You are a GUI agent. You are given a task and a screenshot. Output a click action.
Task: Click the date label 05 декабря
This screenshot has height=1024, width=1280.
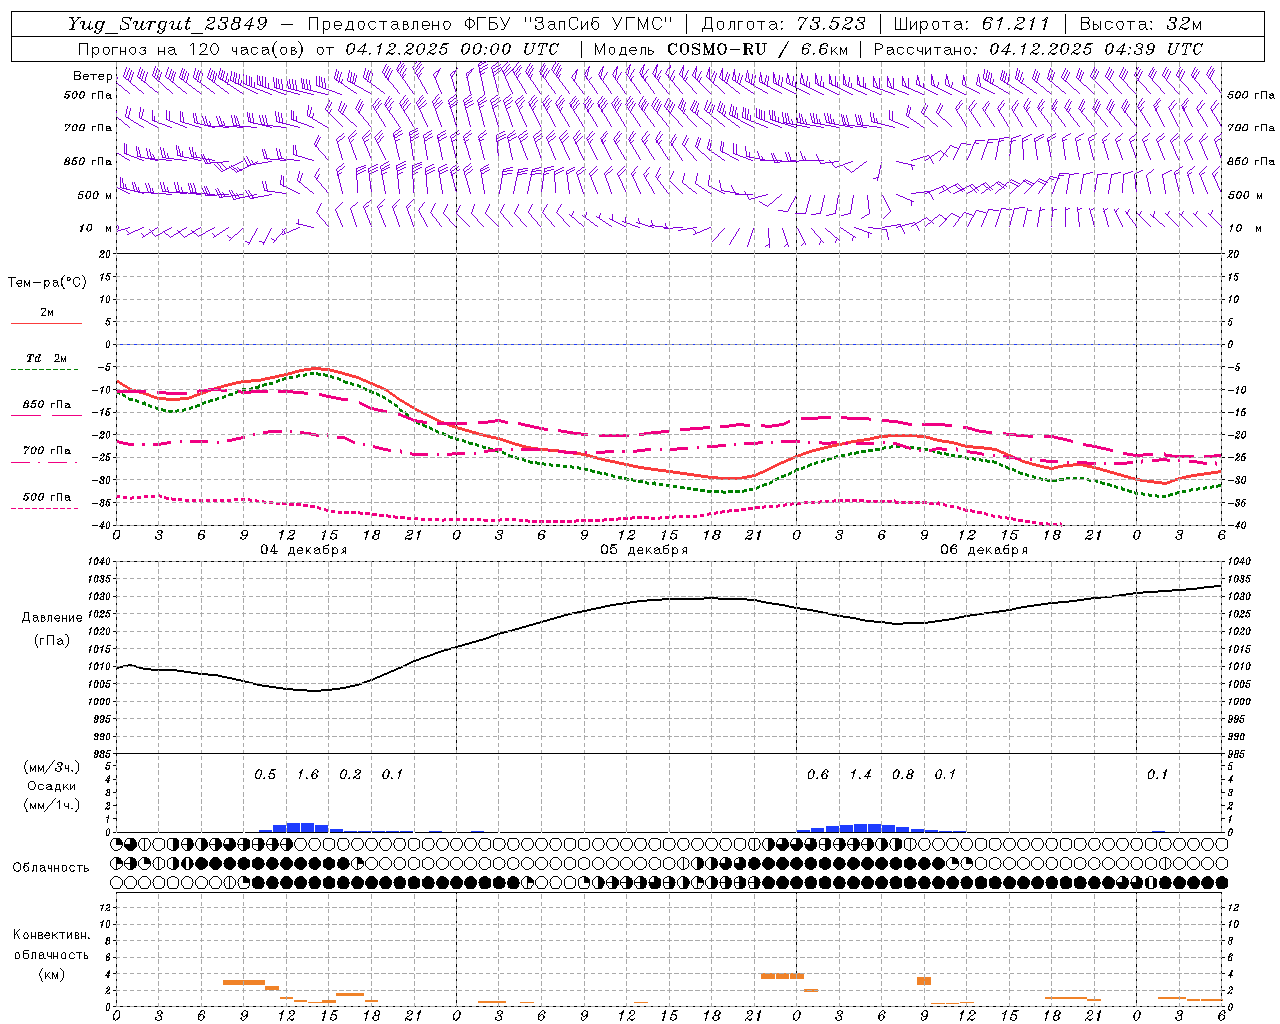pos(644,550)
